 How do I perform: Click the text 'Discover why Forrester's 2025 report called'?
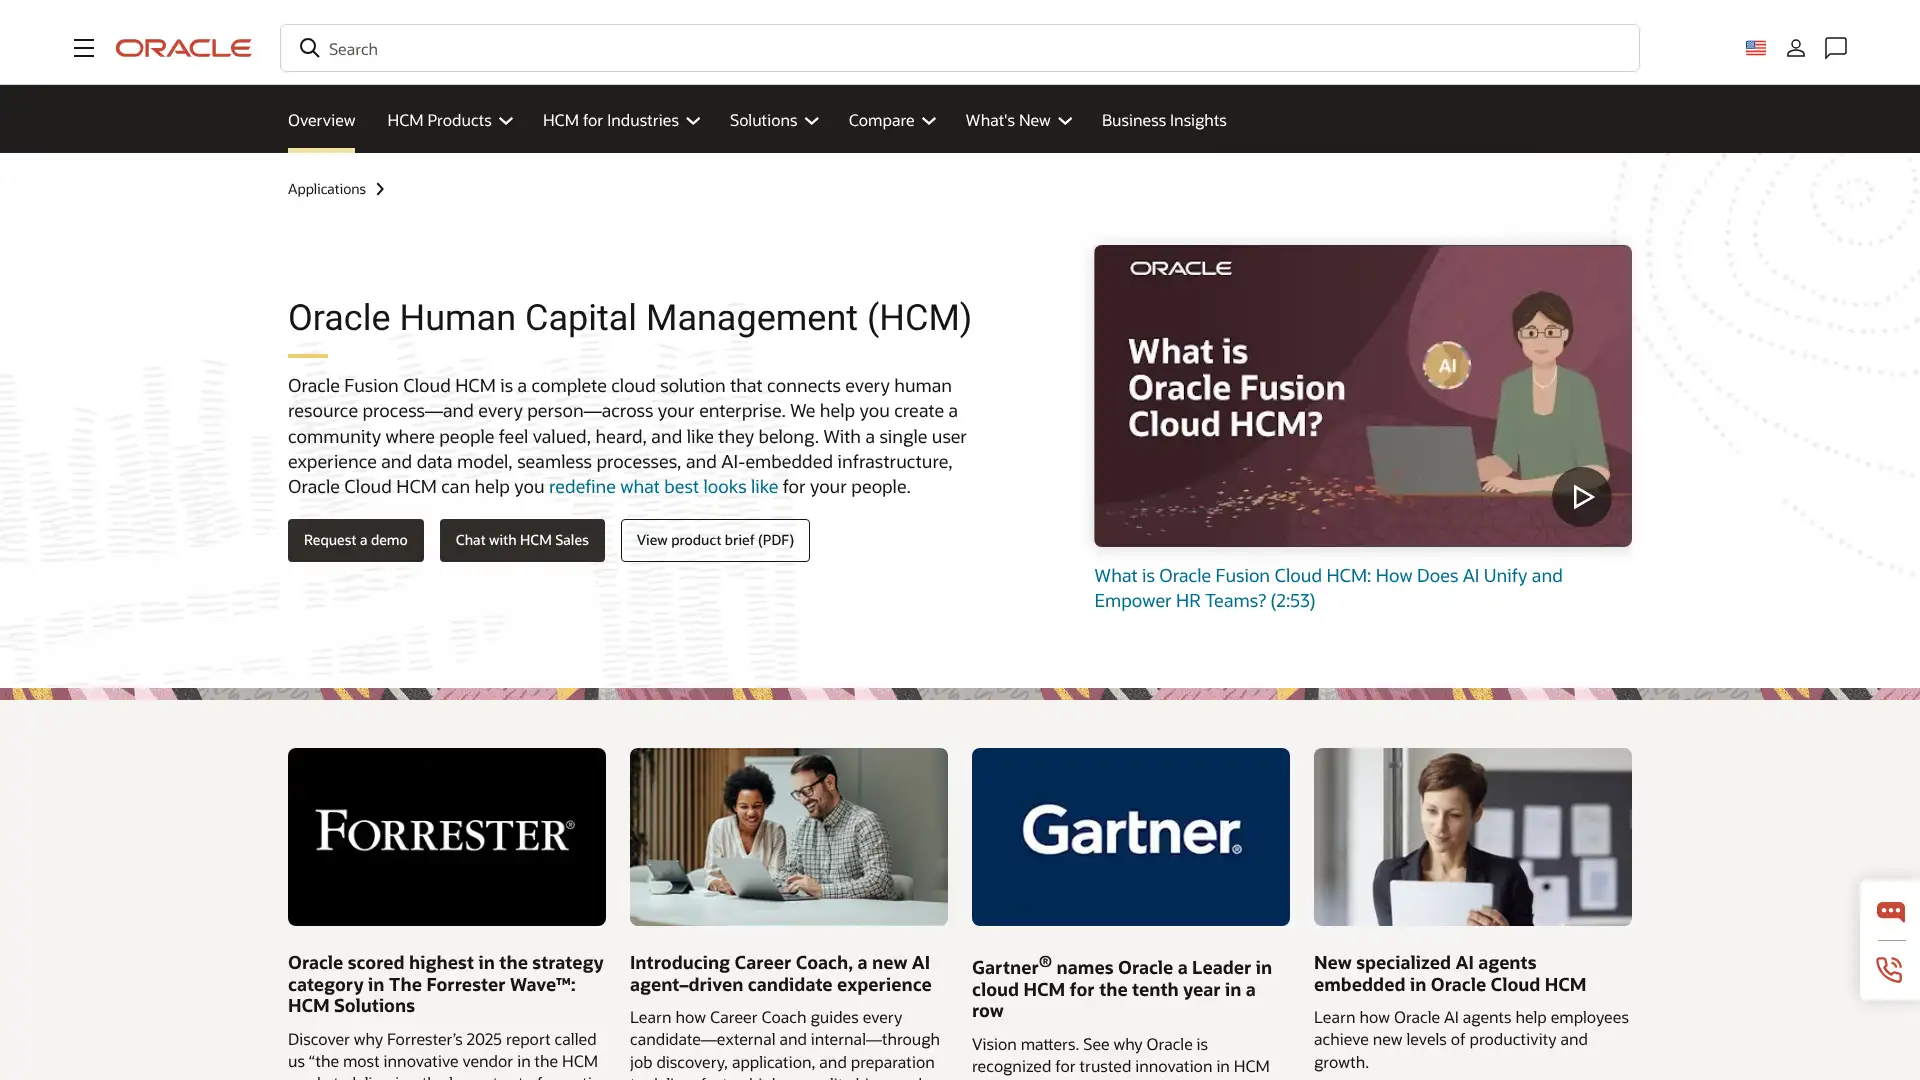442,1039
